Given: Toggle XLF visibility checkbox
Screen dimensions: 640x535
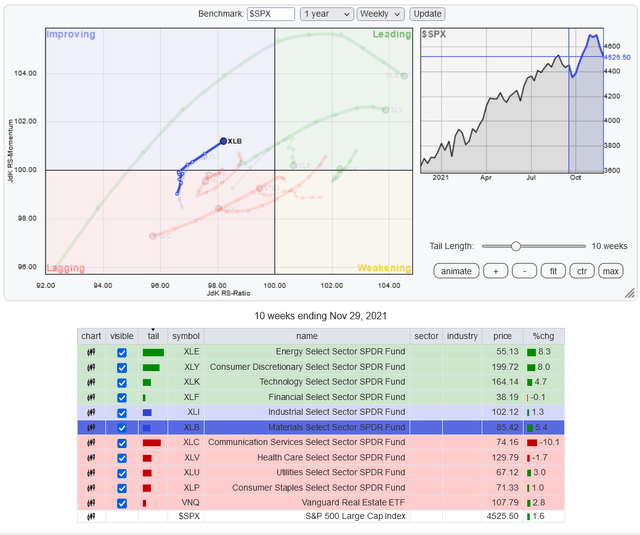Looking at the screenshot, I should pos(122,398).
